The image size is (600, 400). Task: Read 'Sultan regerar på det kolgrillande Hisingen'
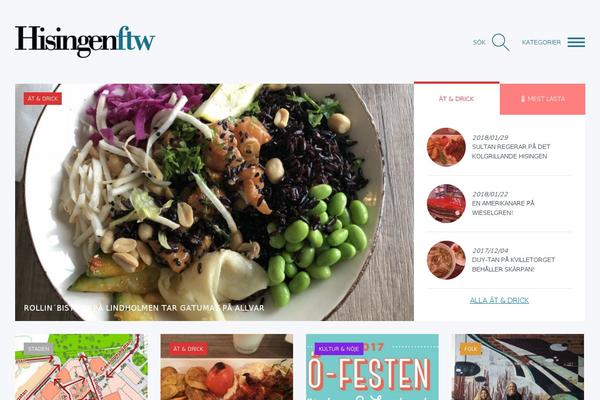(x=511, y=151)
